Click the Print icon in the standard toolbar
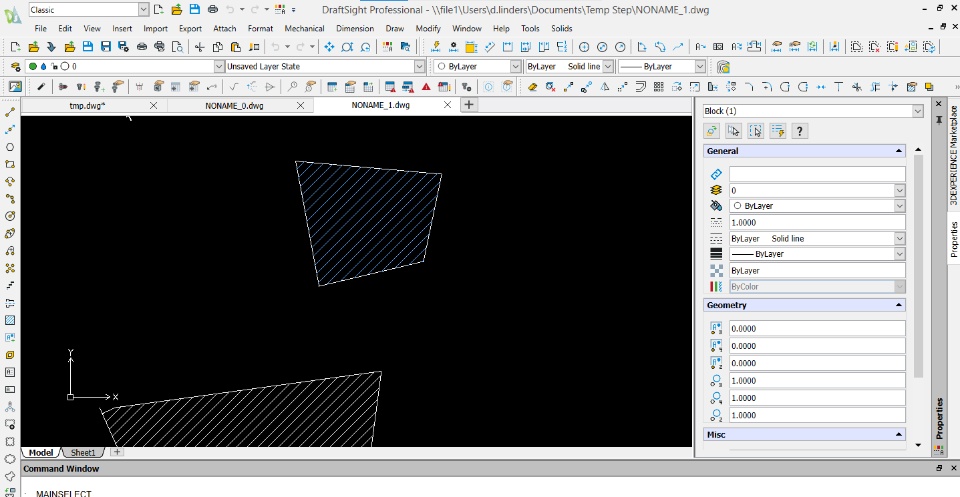 pos(143,47)
